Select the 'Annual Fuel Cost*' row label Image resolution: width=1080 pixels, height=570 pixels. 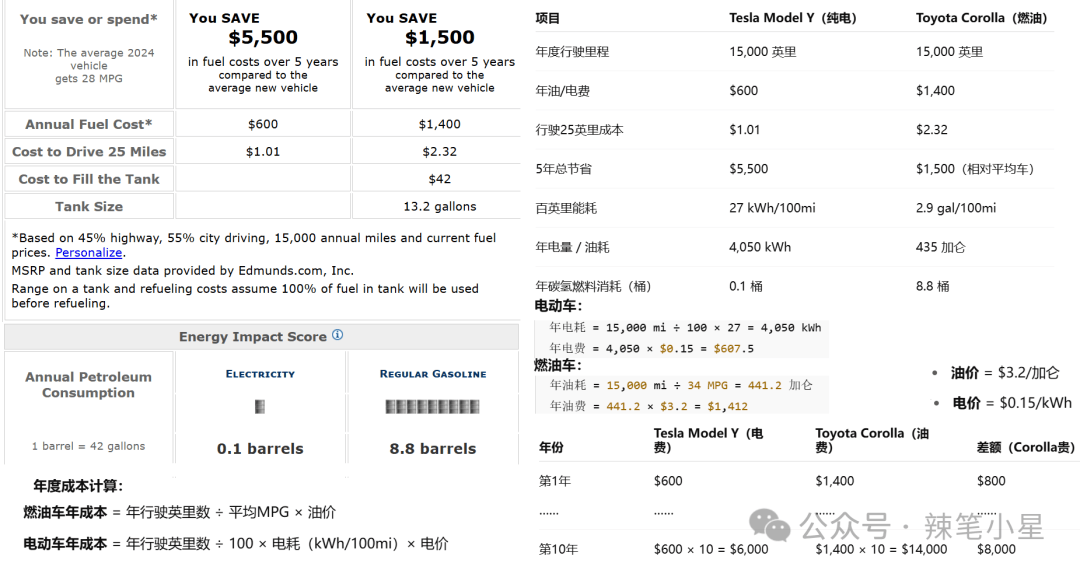click(89, 125)
